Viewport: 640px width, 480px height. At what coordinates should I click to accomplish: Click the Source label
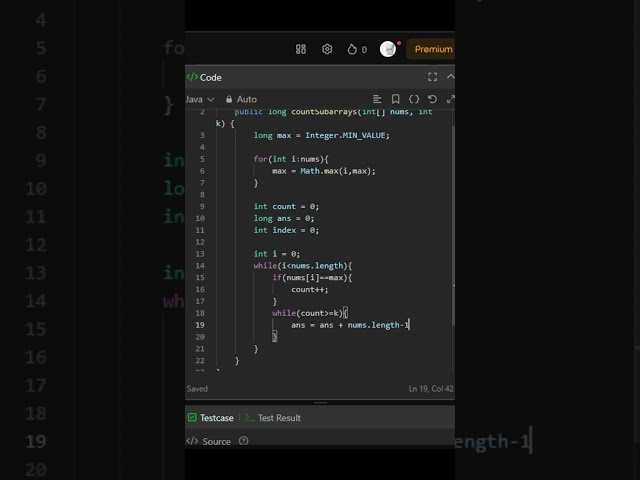click(x=216, y=441)
